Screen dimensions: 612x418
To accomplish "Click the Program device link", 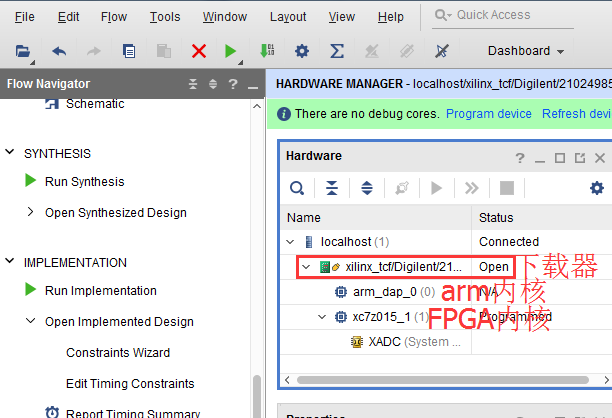I will pyautogui.click(x=489, y=114).
